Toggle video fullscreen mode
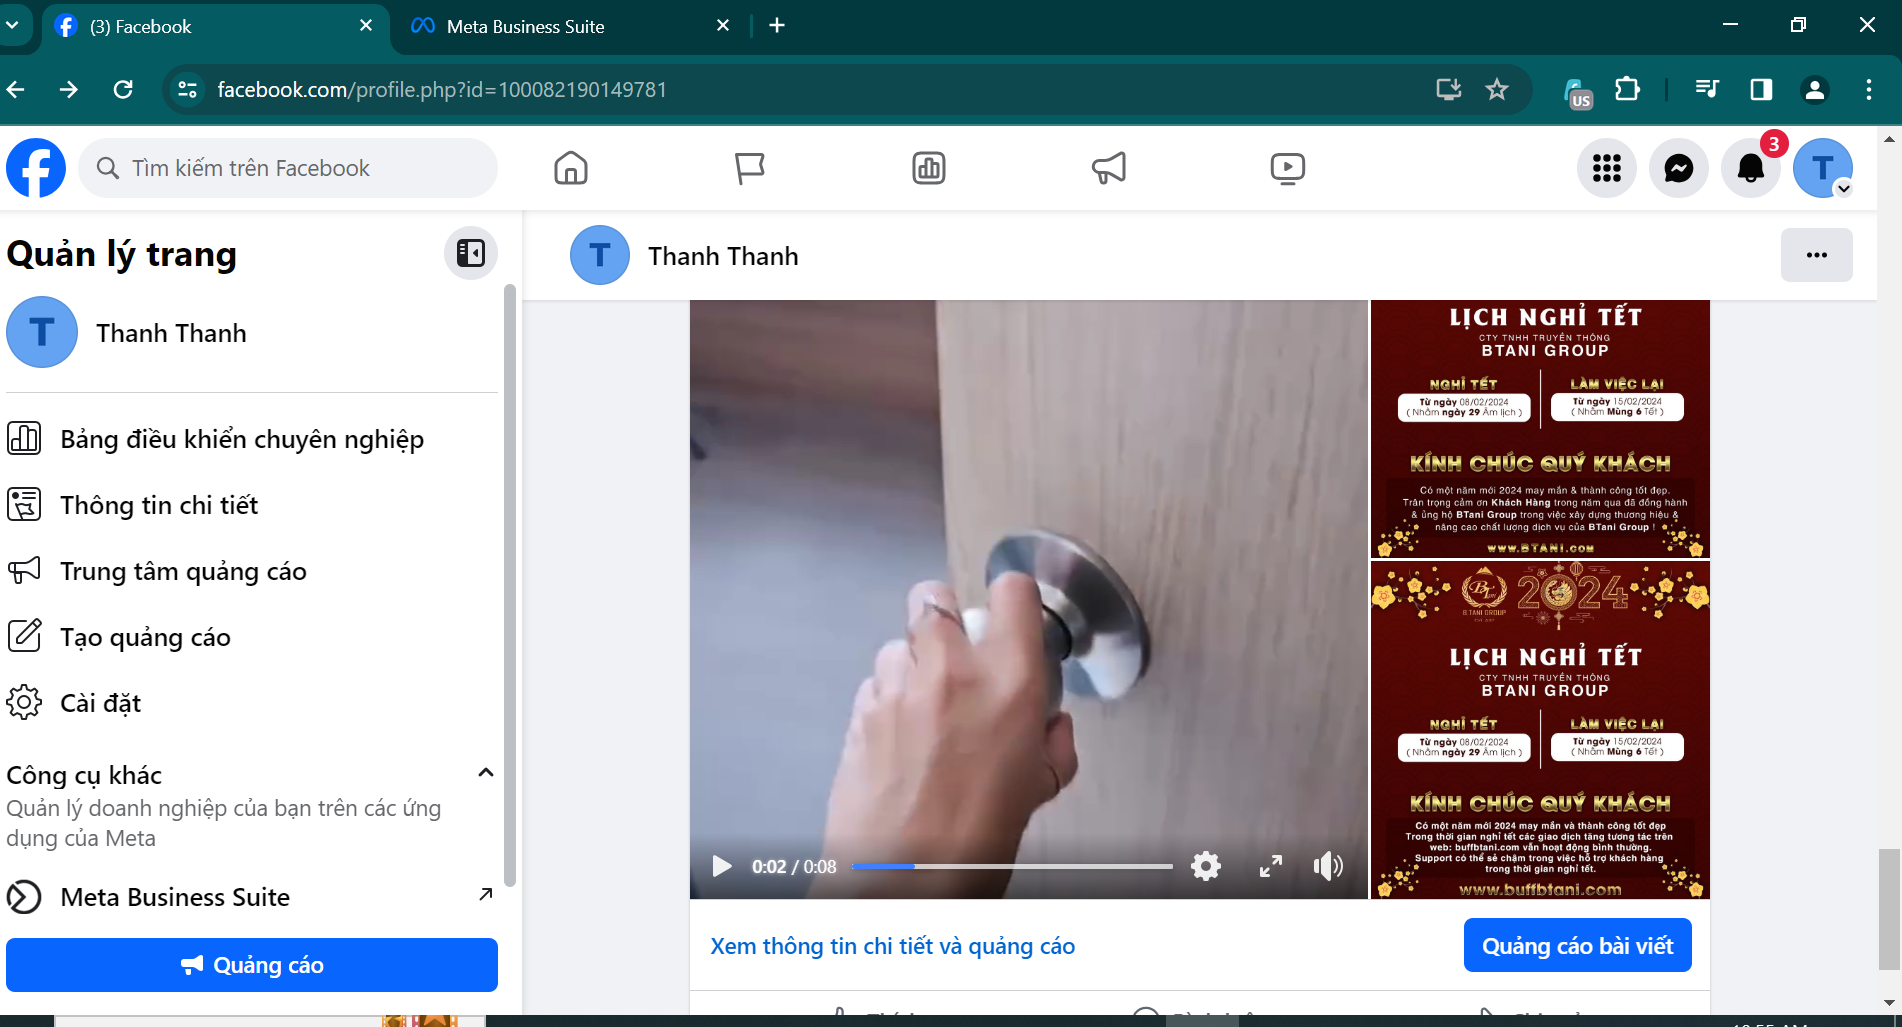1902x1027 pixels. [1270, 866]
